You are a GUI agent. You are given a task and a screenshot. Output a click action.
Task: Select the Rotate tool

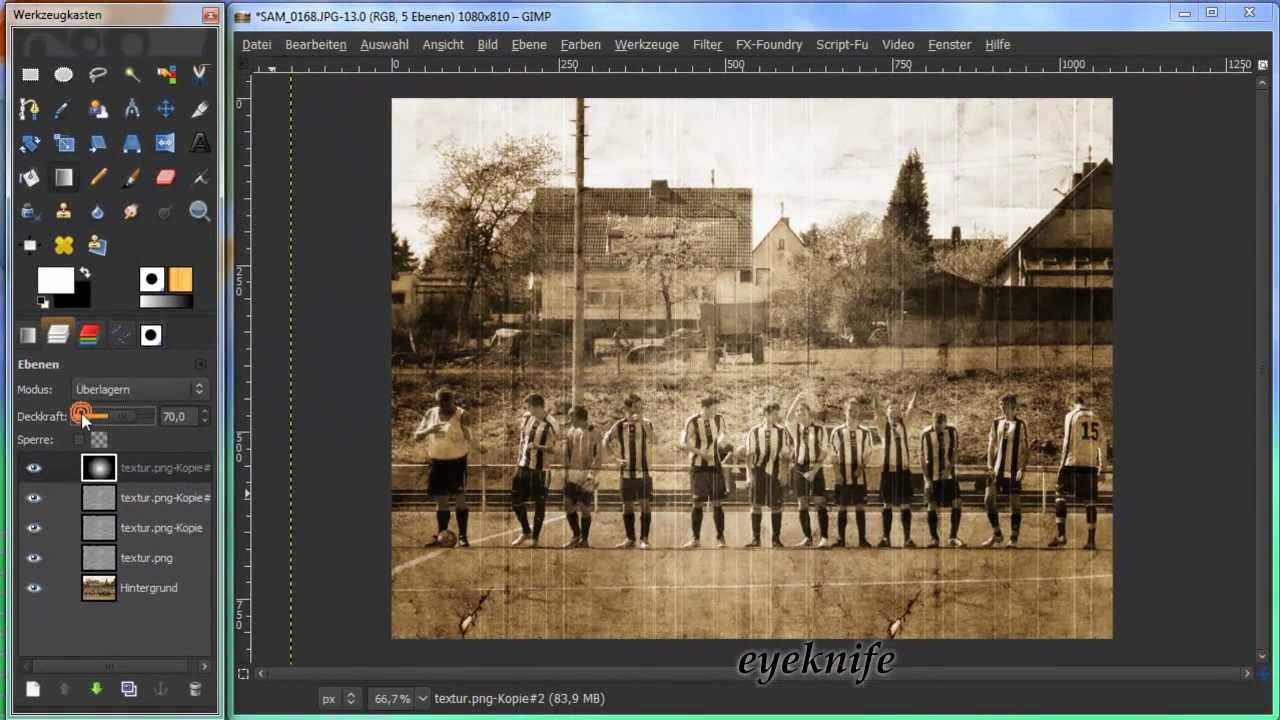pos(30,143)
